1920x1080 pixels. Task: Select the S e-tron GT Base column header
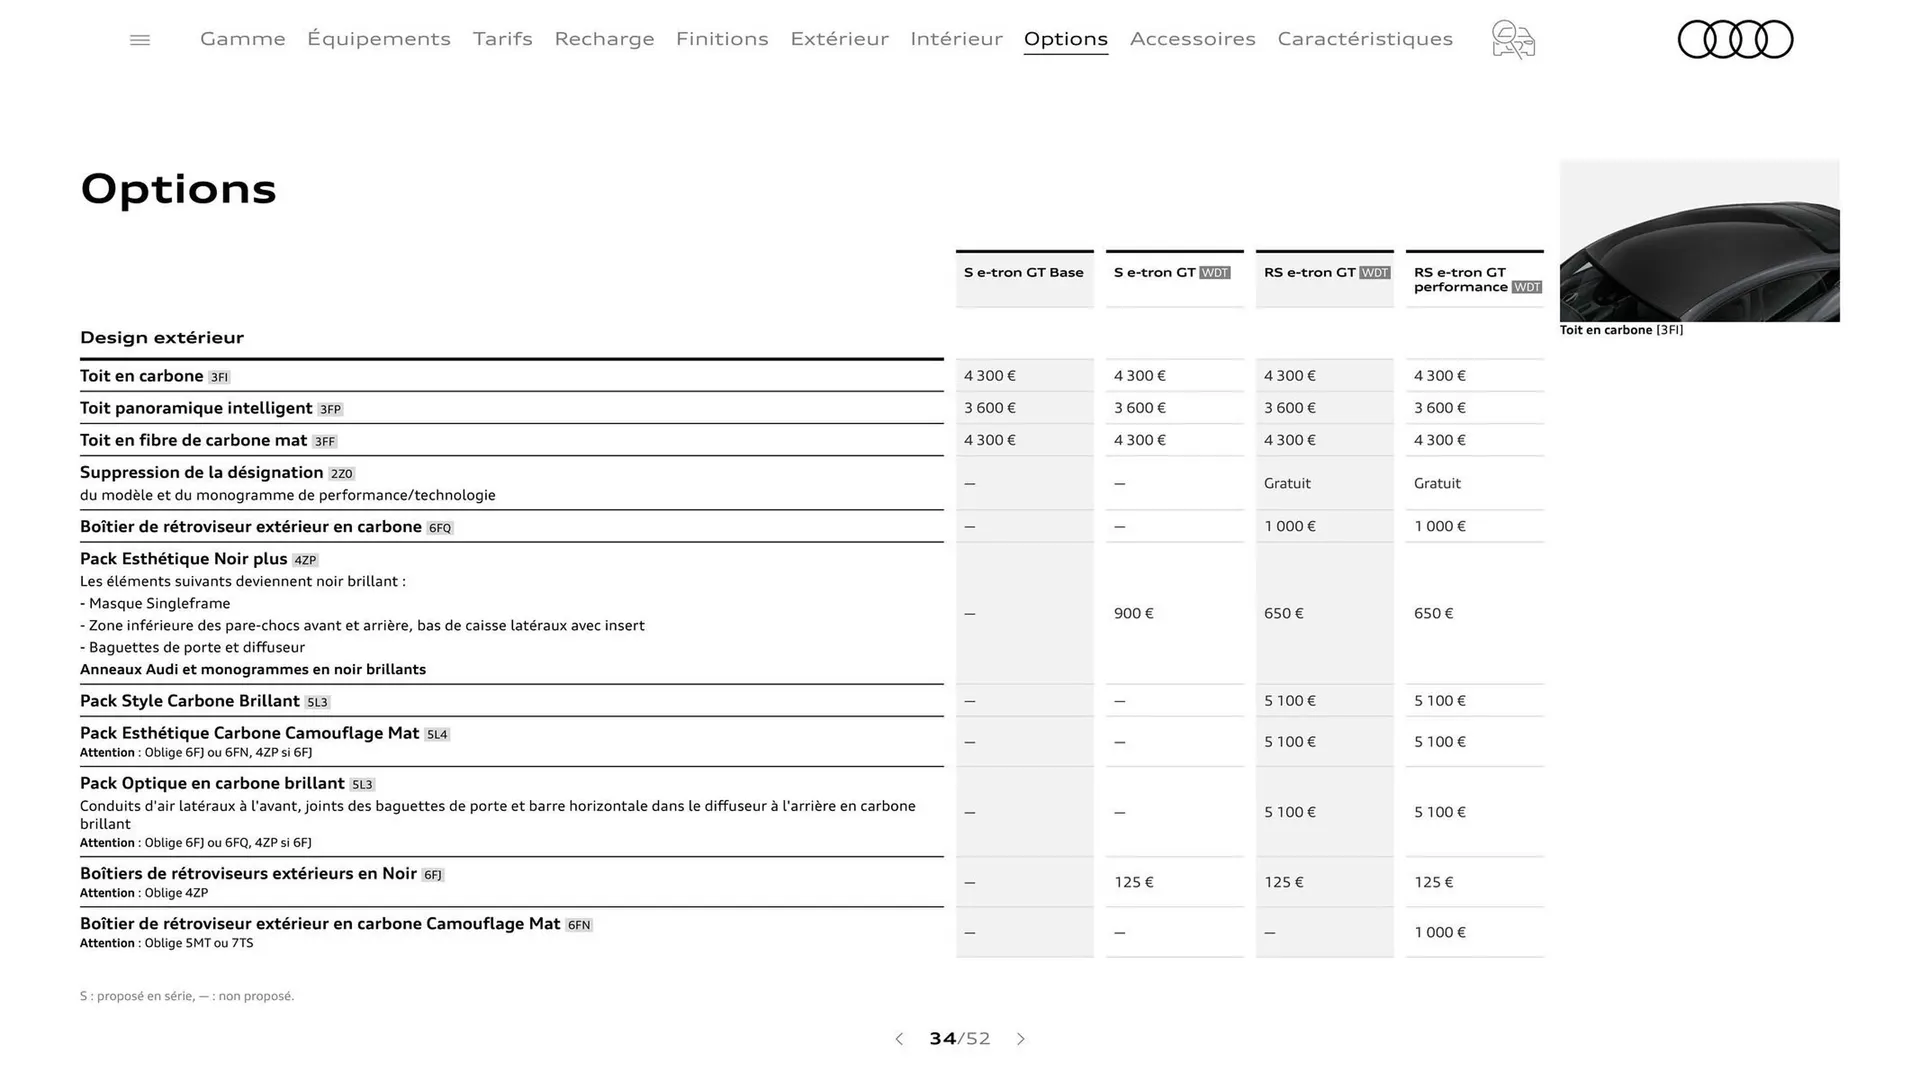1023,272
